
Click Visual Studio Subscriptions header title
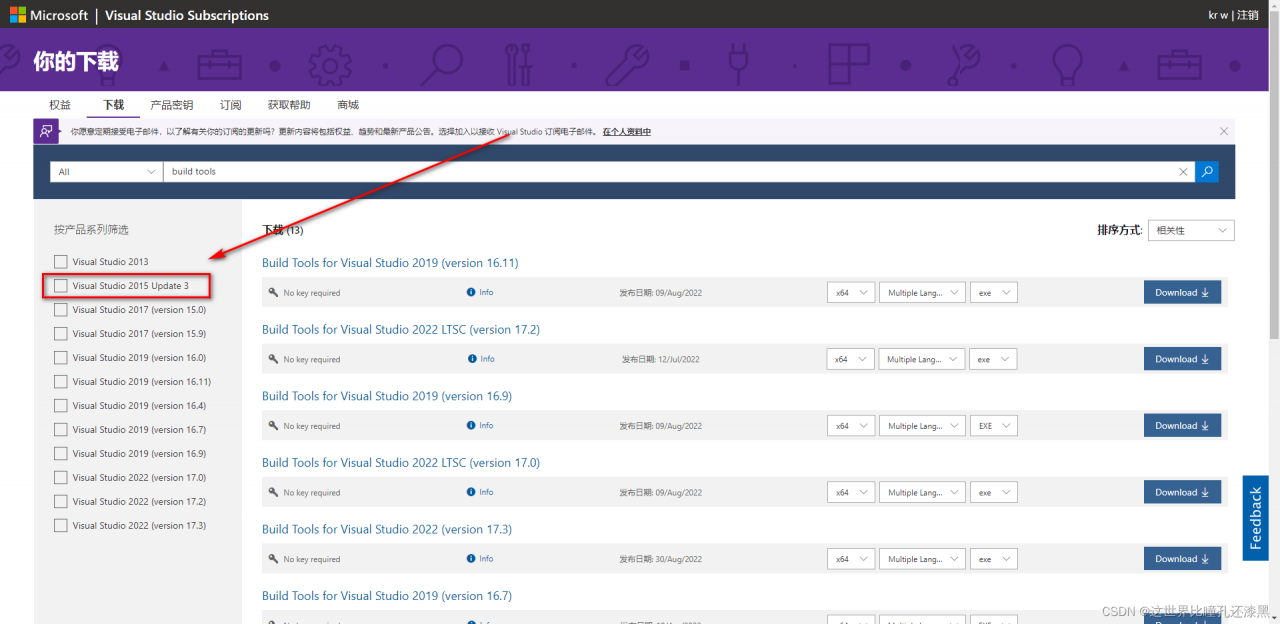[x=187, y=15]
